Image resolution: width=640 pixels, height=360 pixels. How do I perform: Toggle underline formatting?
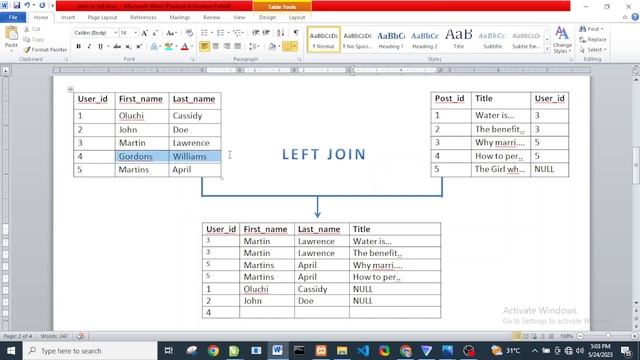point(100,47)
